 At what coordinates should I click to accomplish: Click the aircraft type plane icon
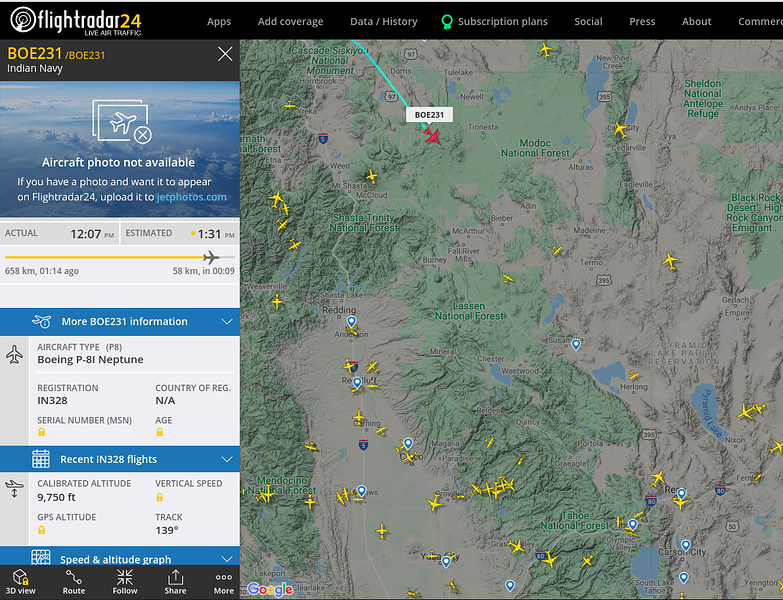pos(14,355)
